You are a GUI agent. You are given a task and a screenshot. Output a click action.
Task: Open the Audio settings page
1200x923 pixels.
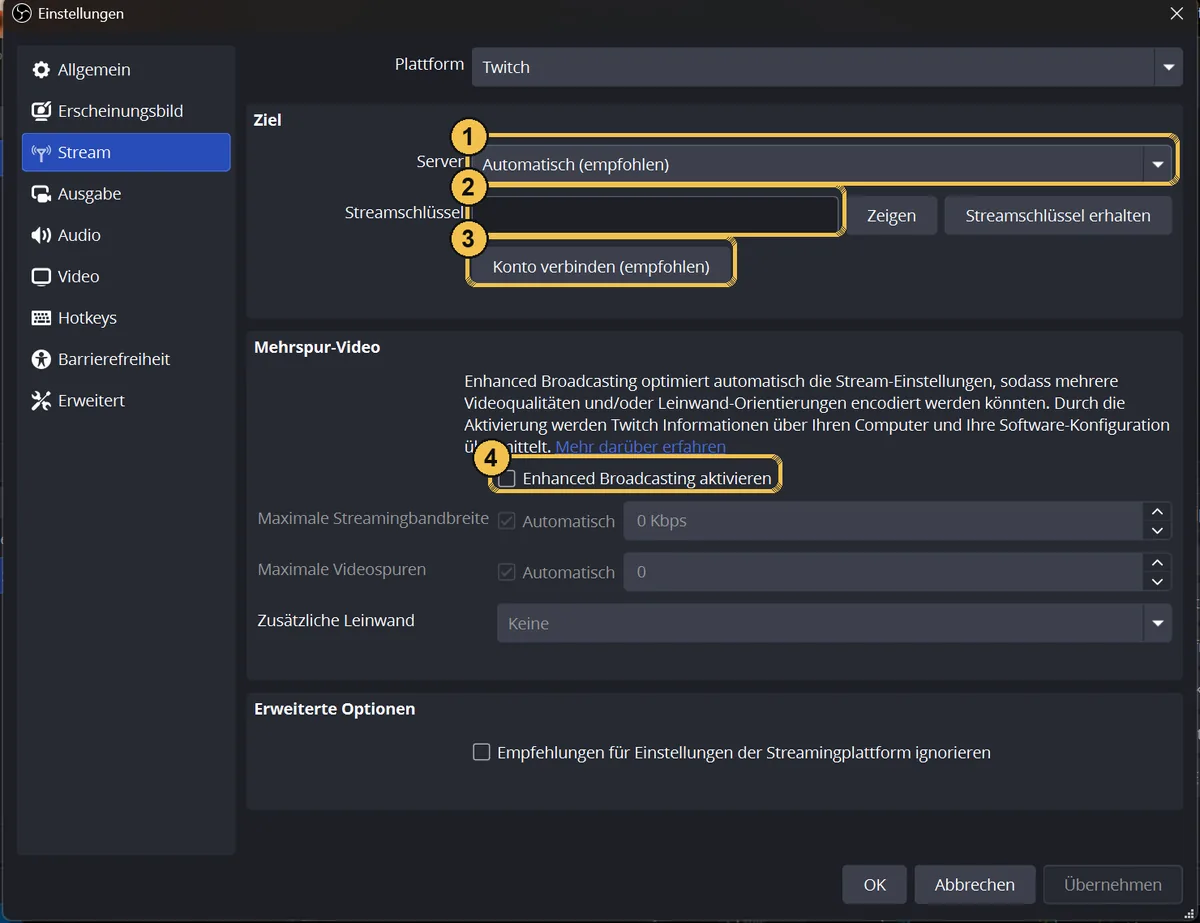click(x=126, y=235)
